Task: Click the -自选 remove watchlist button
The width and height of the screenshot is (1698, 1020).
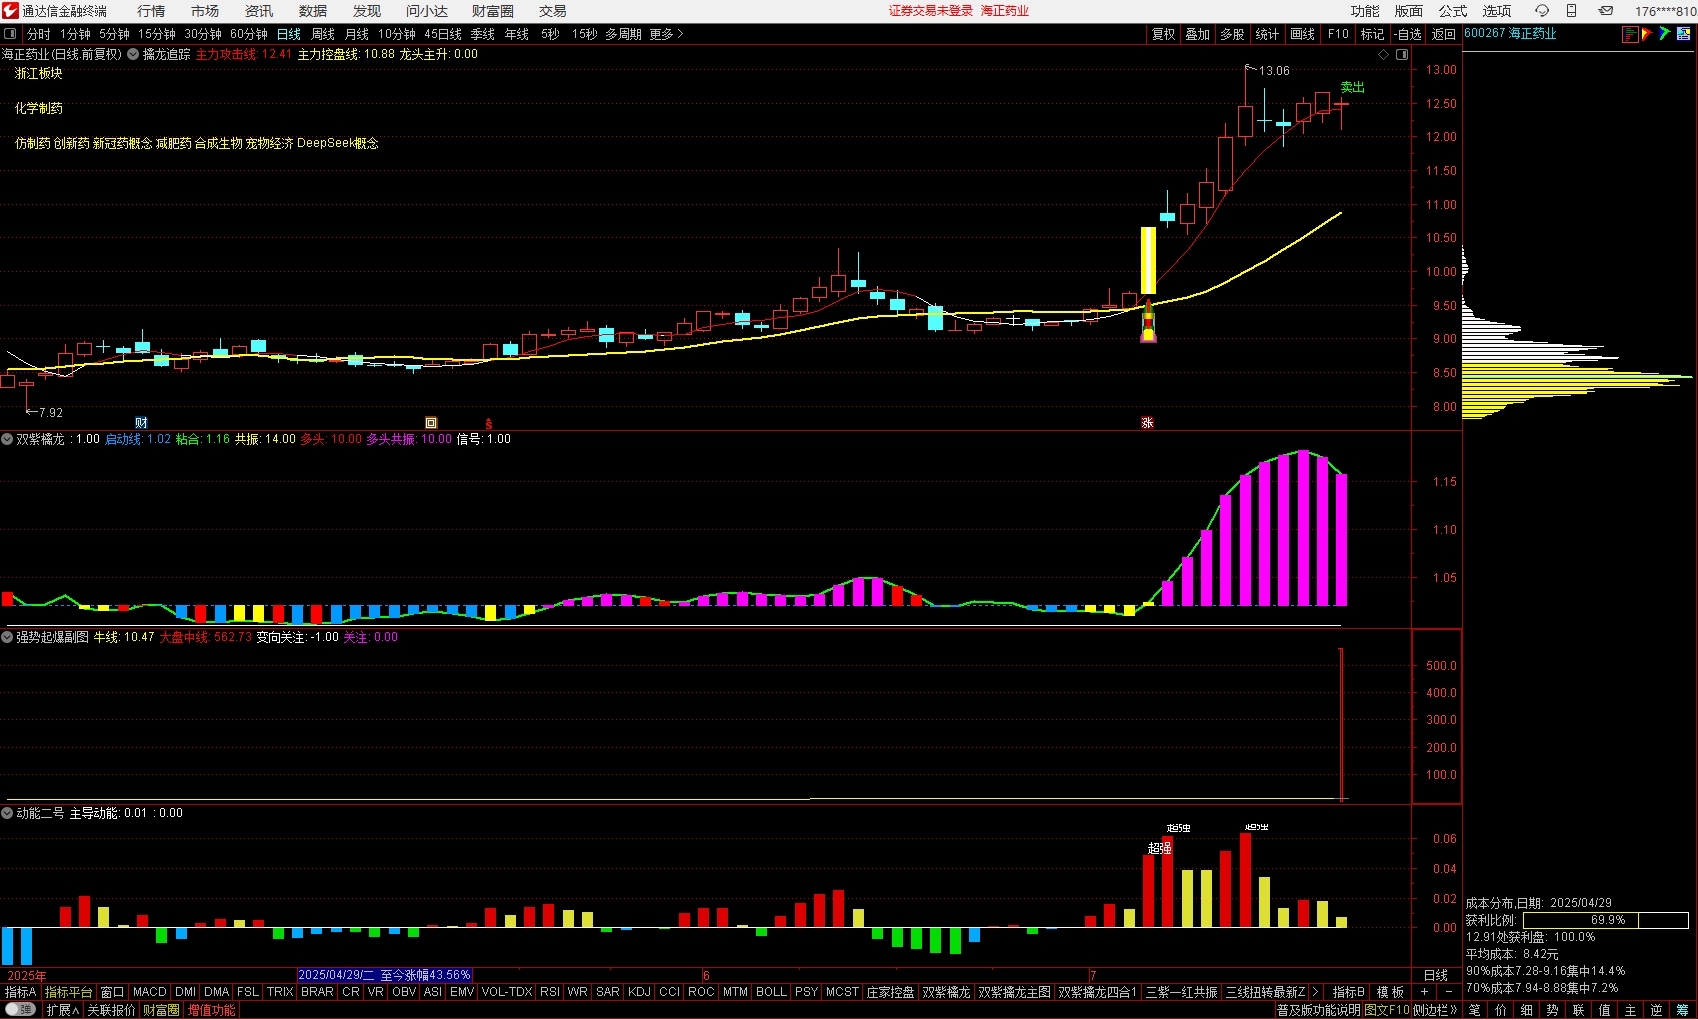Action: [x=1407, y=34]
